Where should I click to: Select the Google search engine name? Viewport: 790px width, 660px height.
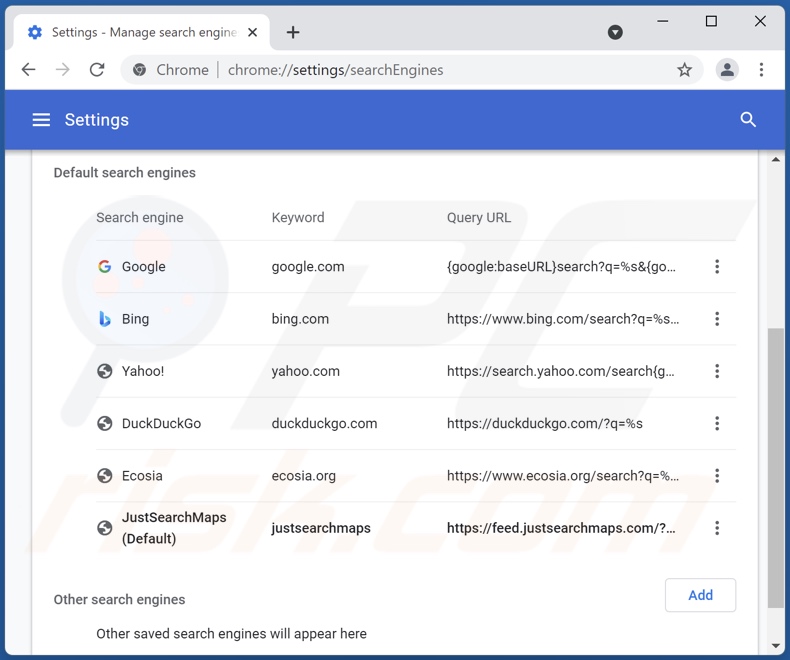[x=144, y=267]
